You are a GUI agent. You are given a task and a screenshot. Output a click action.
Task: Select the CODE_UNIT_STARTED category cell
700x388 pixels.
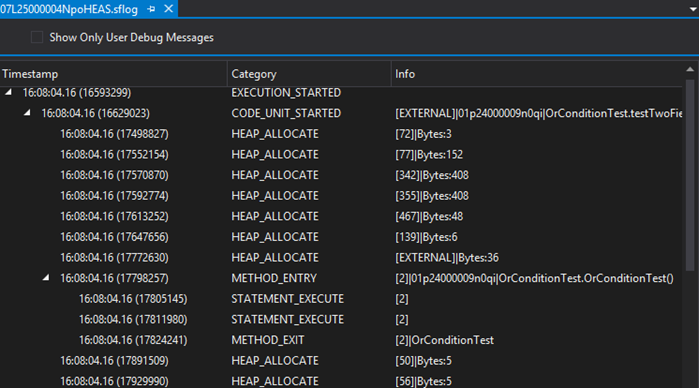pos(286,113)
